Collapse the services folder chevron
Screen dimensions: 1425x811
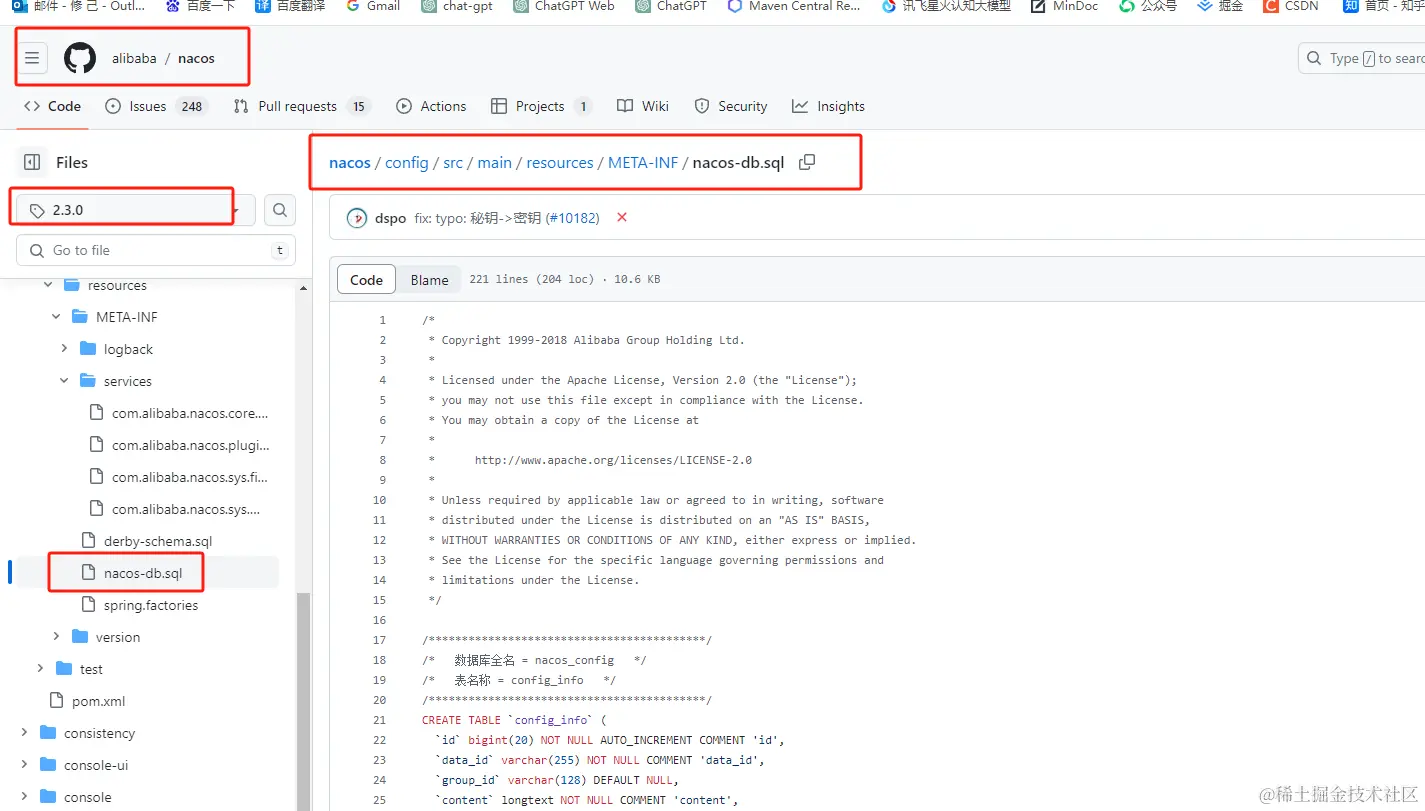(x=64, y=381)
